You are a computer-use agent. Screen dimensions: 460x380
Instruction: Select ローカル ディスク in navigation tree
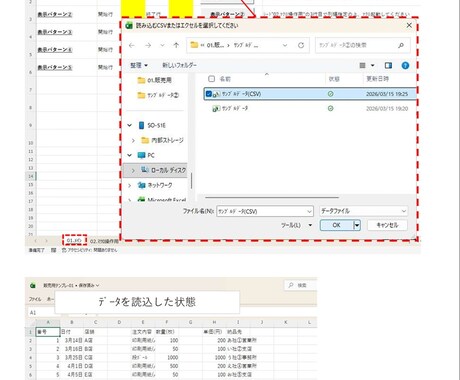[163, 170]
